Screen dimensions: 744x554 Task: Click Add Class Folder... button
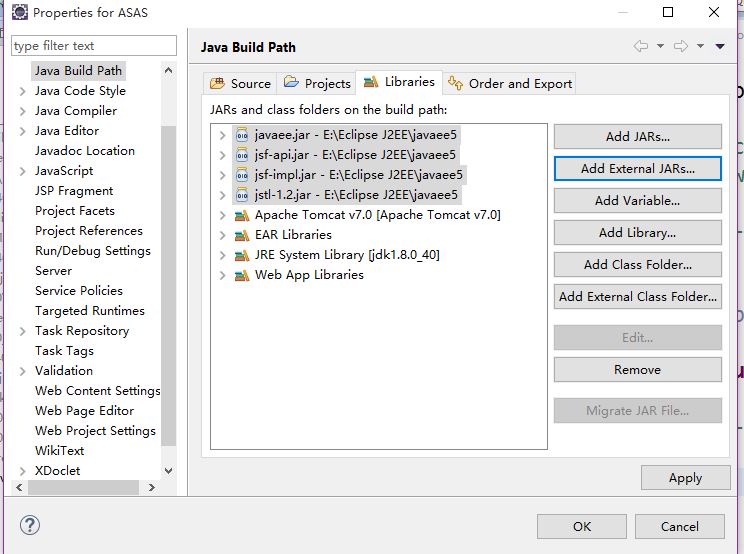(x=638, y=264)
